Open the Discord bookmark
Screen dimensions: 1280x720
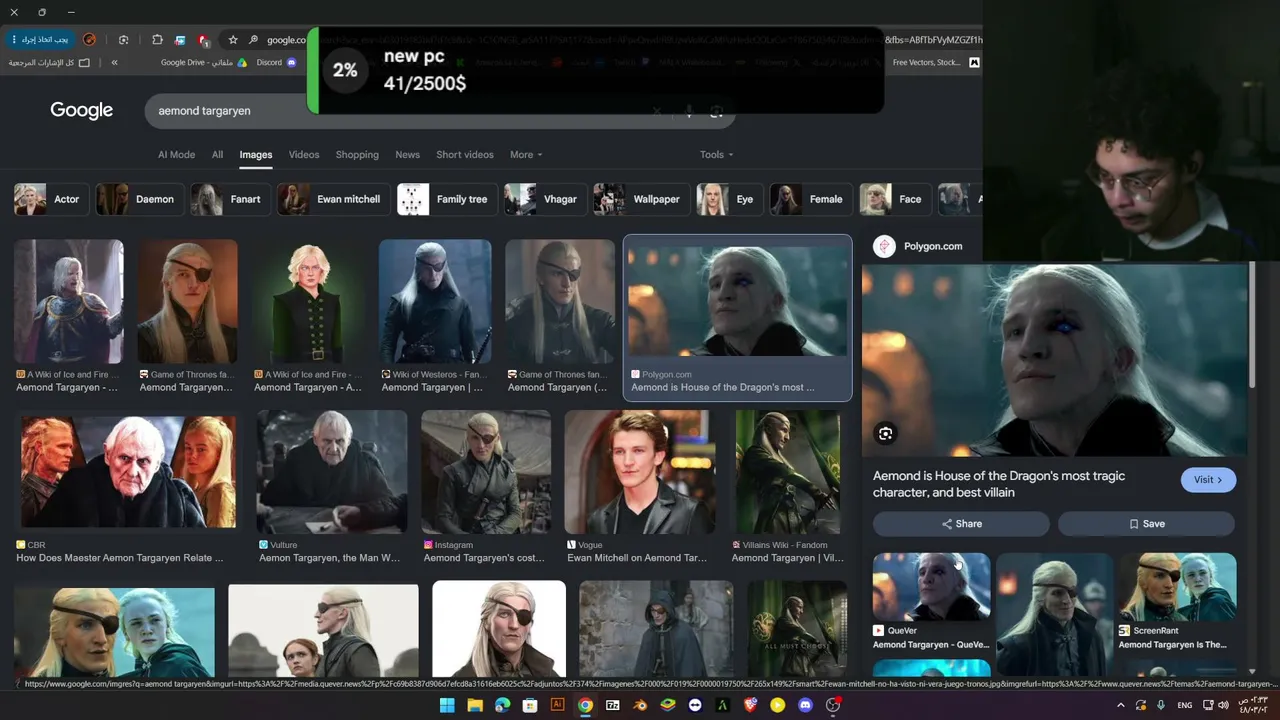coord(276,62)
